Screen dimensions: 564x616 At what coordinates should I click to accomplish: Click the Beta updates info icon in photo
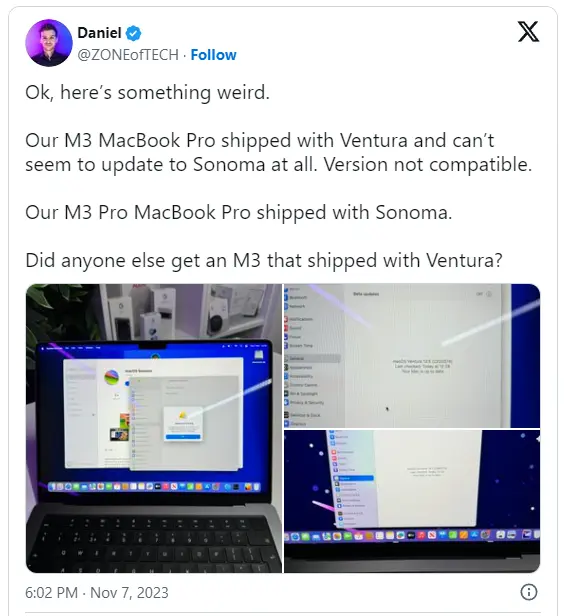pos(489,294)
